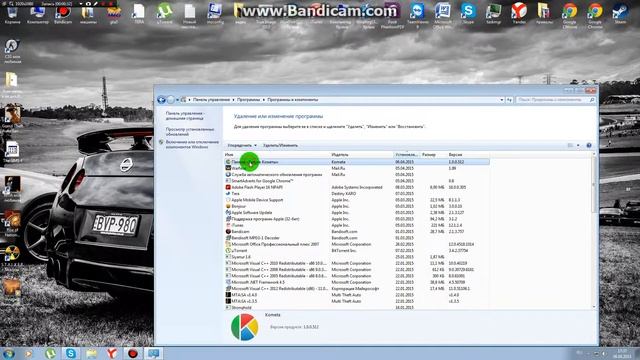
Task: Select Apple Mobile Device Support entry
Action: 357,200
